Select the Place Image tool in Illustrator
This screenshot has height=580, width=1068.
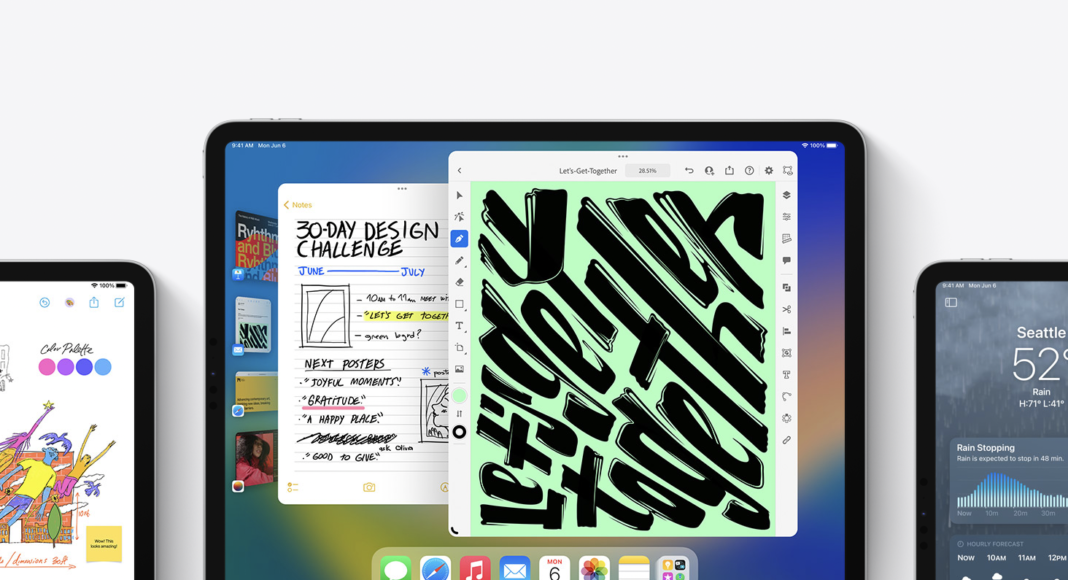[460, 370]
